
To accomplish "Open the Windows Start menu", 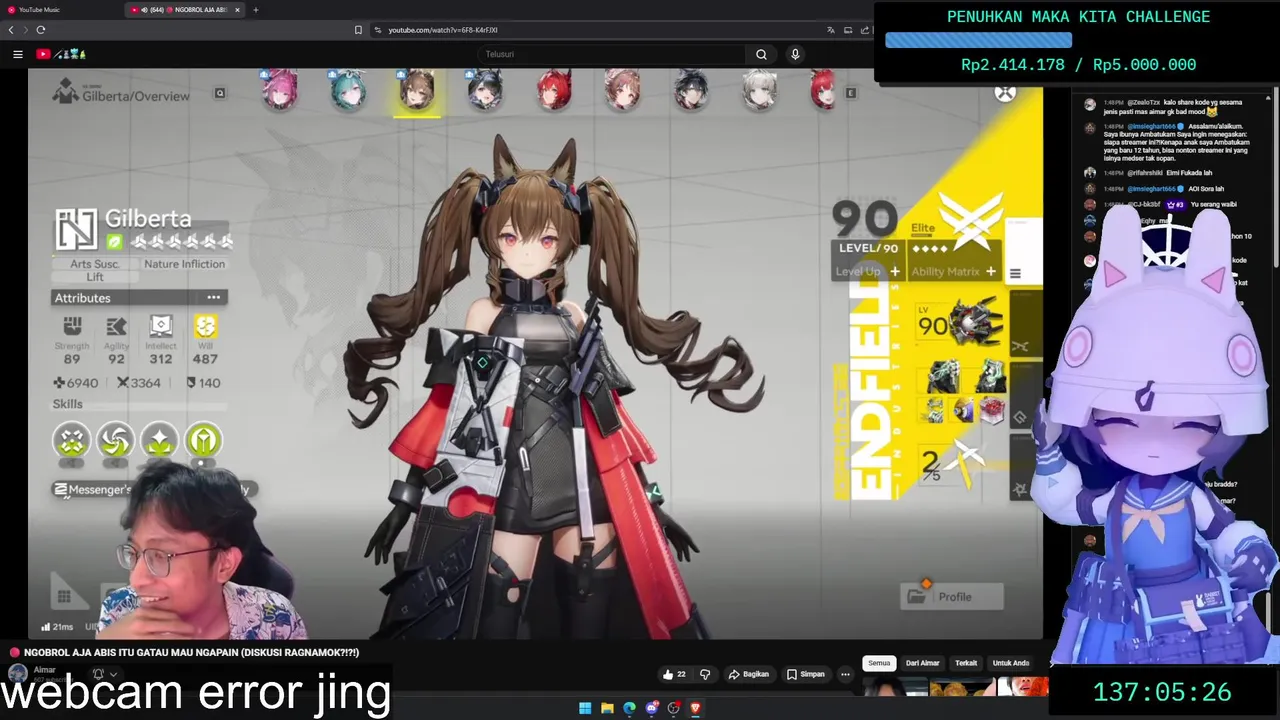I will (x=585, y=708).
